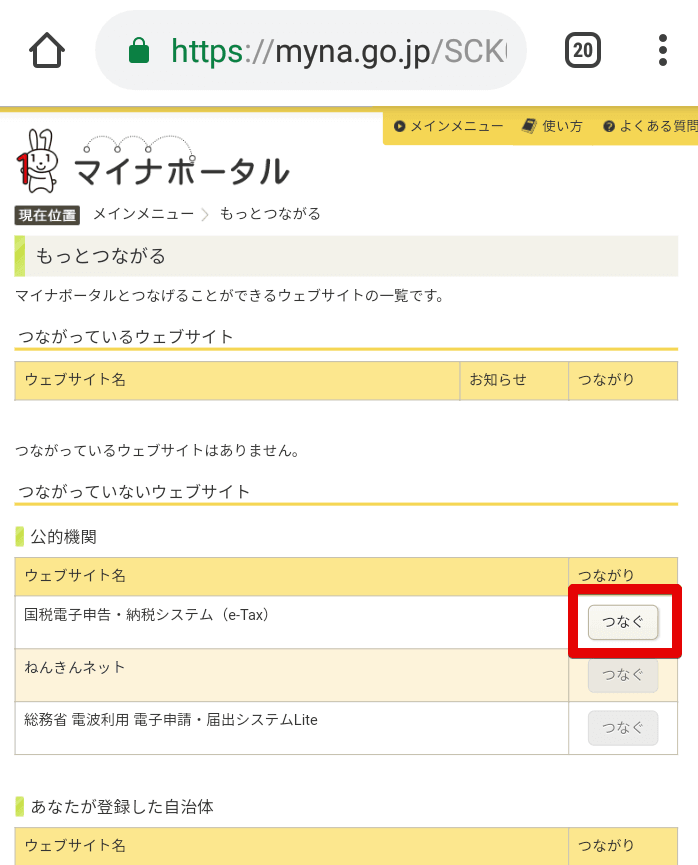The image size is (698, 865).
Task: Click the お知らせ column header
Action: [501, 380]
